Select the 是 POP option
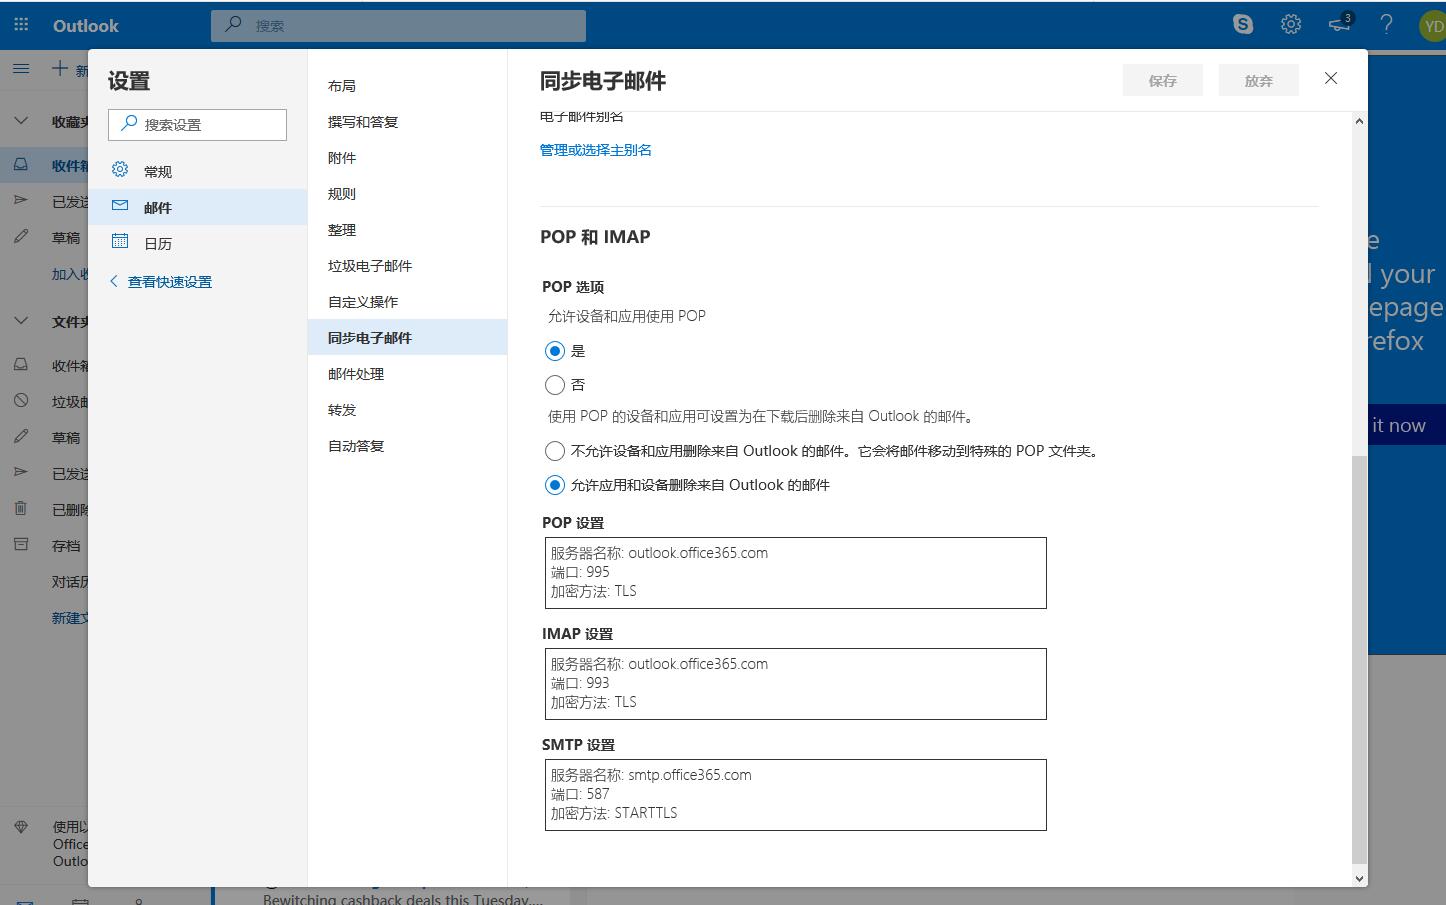 click(x=555, y=351)
